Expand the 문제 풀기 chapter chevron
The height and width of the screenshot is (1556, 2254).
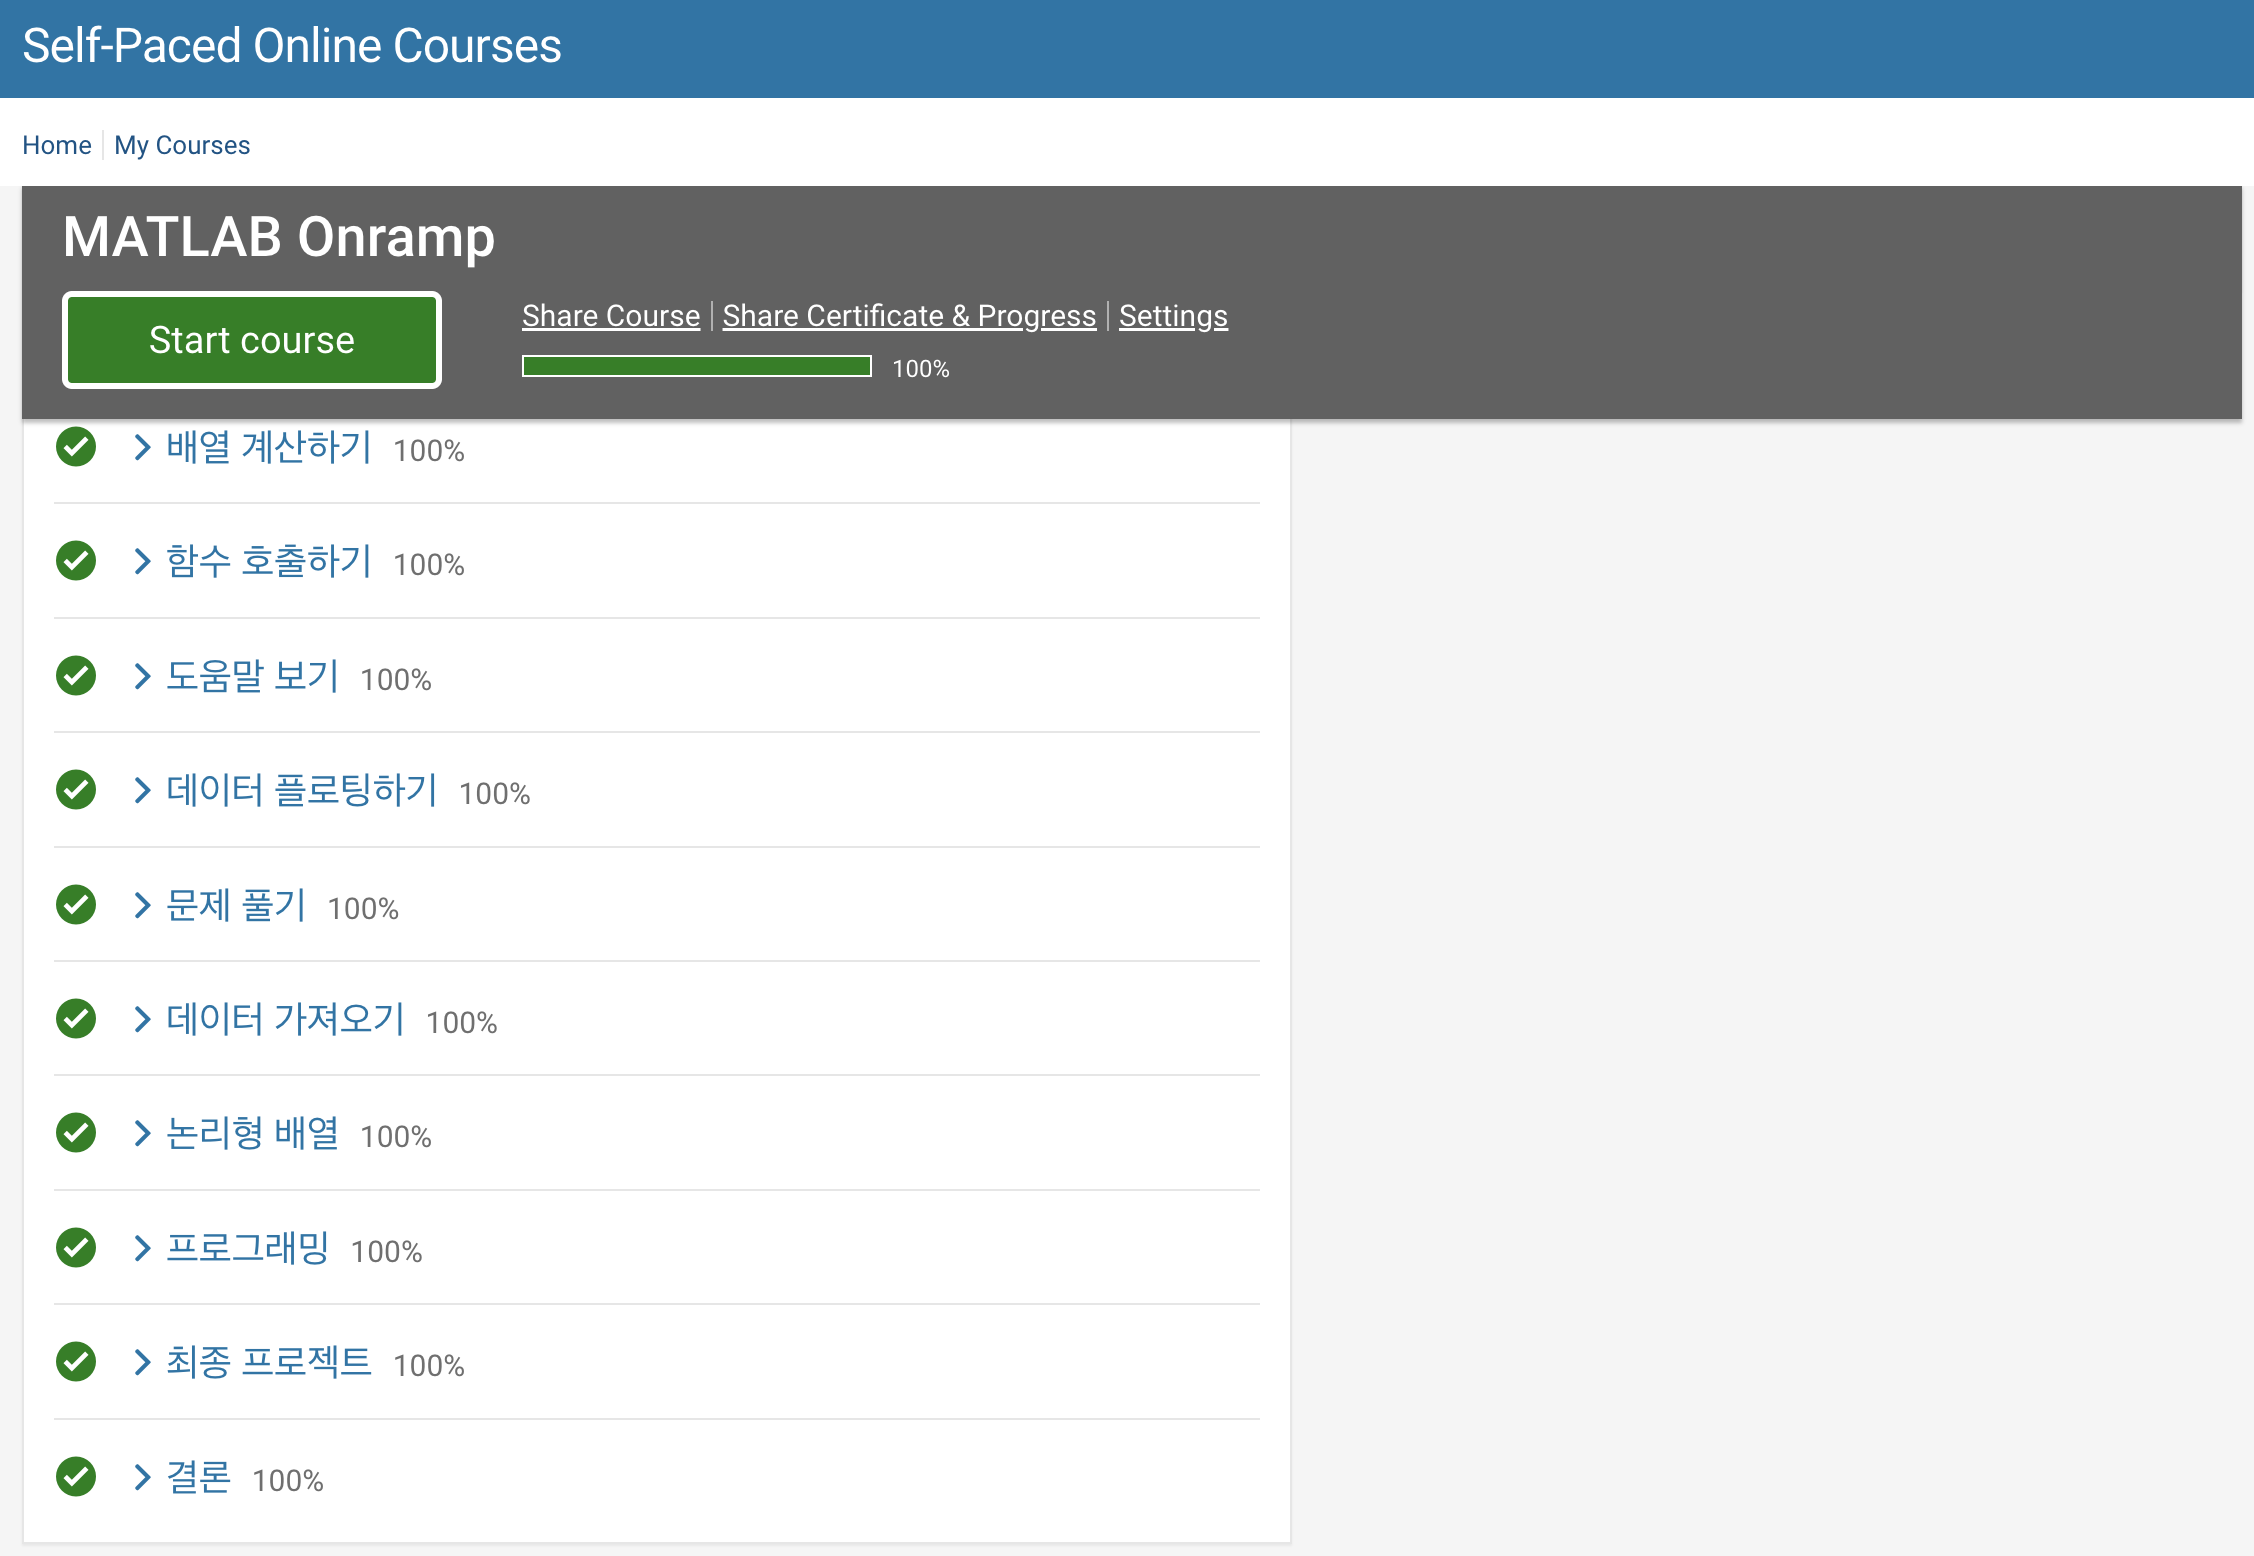pyautogui.click(x=142, y=905)
